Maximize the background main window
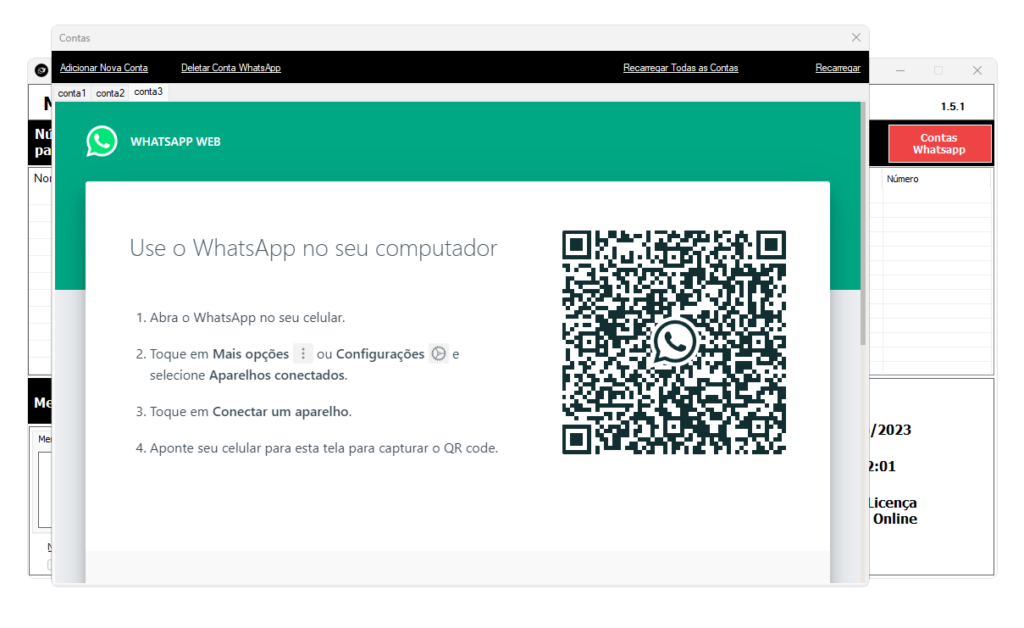The height and width of the screenshot is (628, 1024). [938, 71]
